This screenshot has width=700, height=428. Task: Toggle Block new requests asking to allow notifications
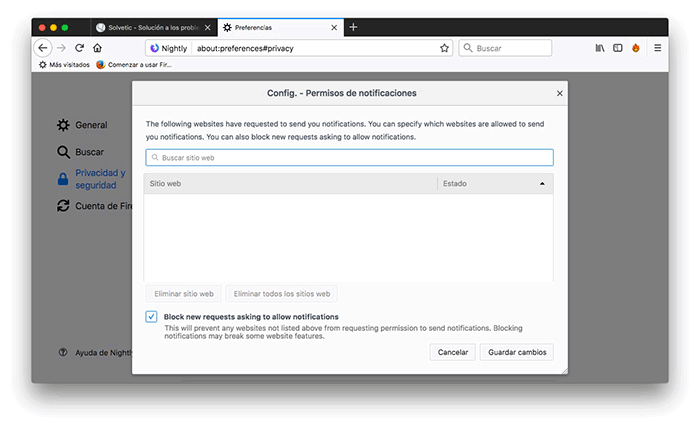pos(151,317)
